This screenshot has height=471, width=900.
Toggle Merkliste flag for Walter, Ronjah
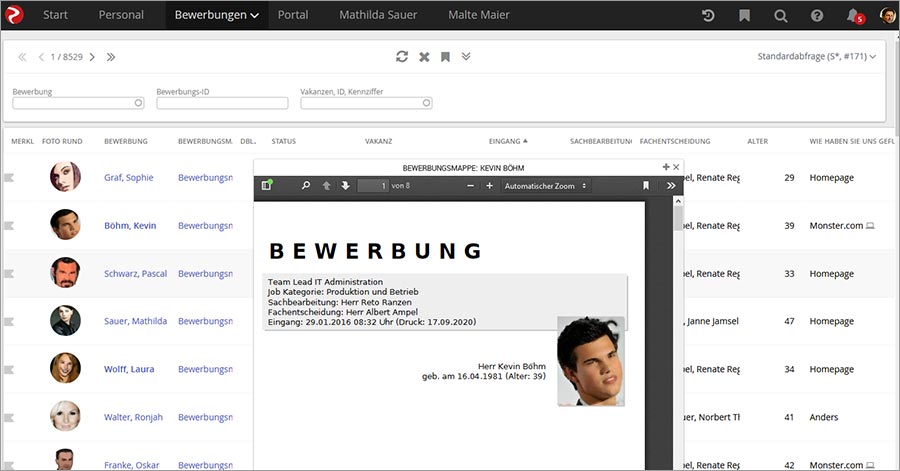pyautogui.click(x=9, y=417)
